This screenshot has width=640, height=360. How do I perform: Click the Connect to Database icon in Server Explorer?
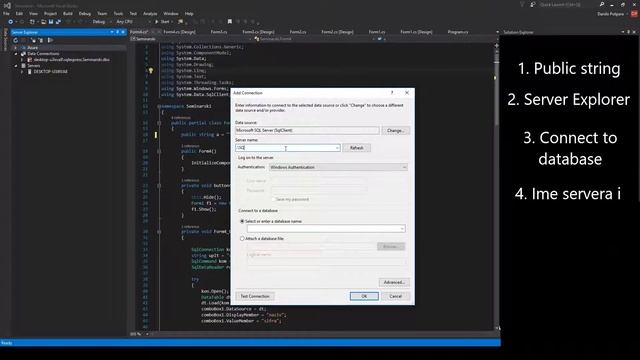click(x=33, y=40)
